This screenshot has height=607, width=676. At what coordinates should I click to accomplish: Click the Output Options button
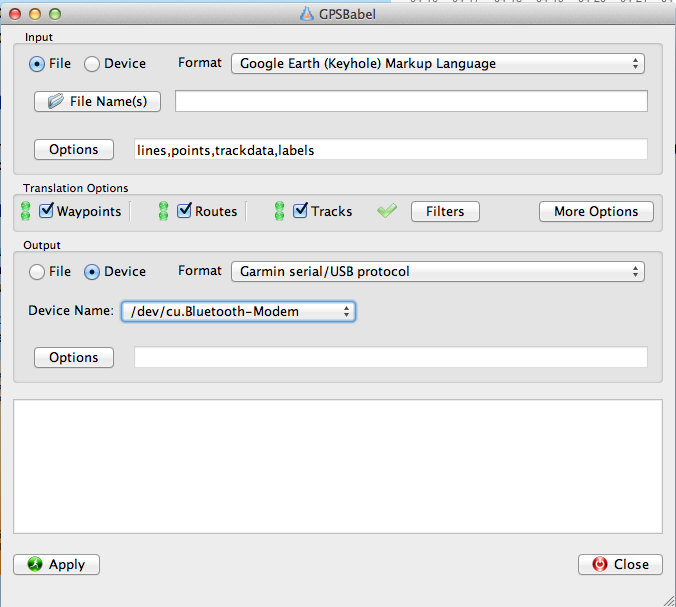pos(74,357)
